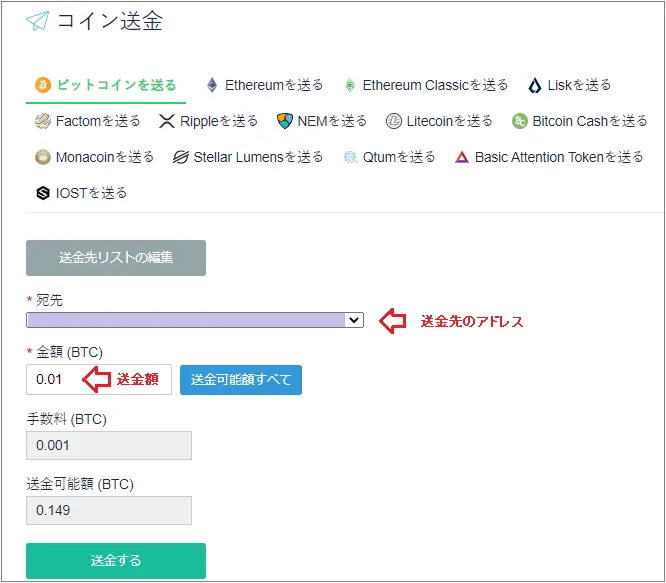Image resolution: width=666 pixels, height=583 pixels.
Task: Click the Ripple X icon
Action: click(x=167, y=121)
